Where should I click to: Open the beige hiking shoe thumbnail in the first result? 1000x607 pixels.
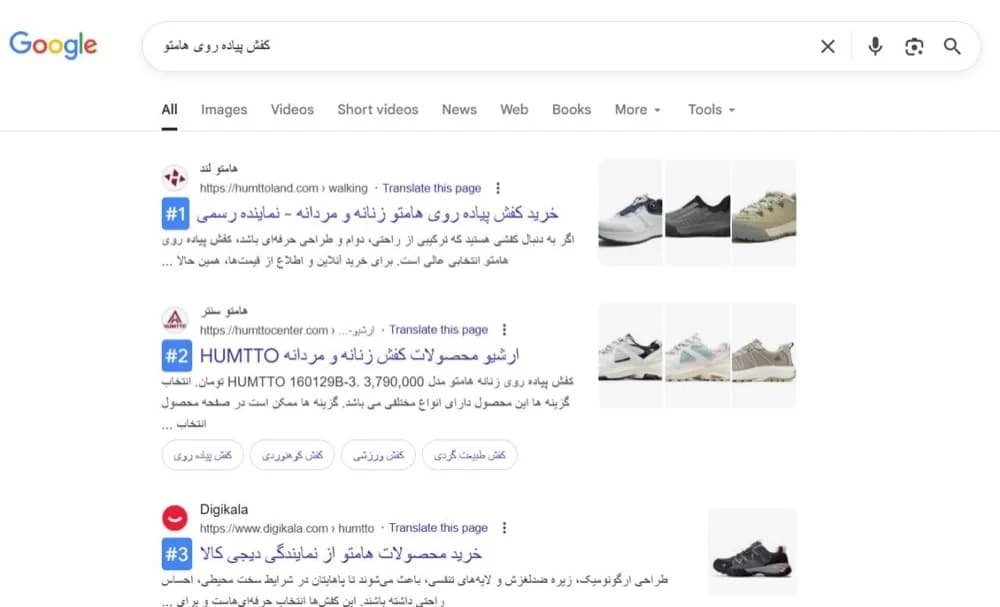[764, 212]
